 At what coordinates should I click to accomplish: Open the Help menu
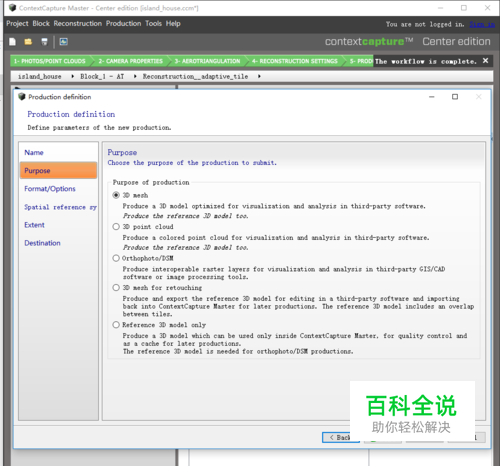(x=173, y=24)
